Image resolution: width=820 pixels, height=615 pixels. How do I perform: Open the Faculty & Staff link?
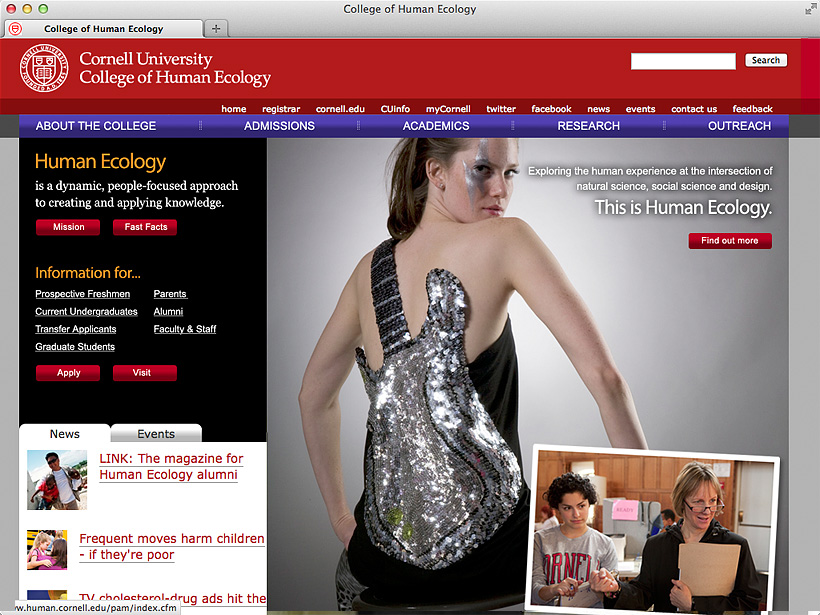click(185, 329)
